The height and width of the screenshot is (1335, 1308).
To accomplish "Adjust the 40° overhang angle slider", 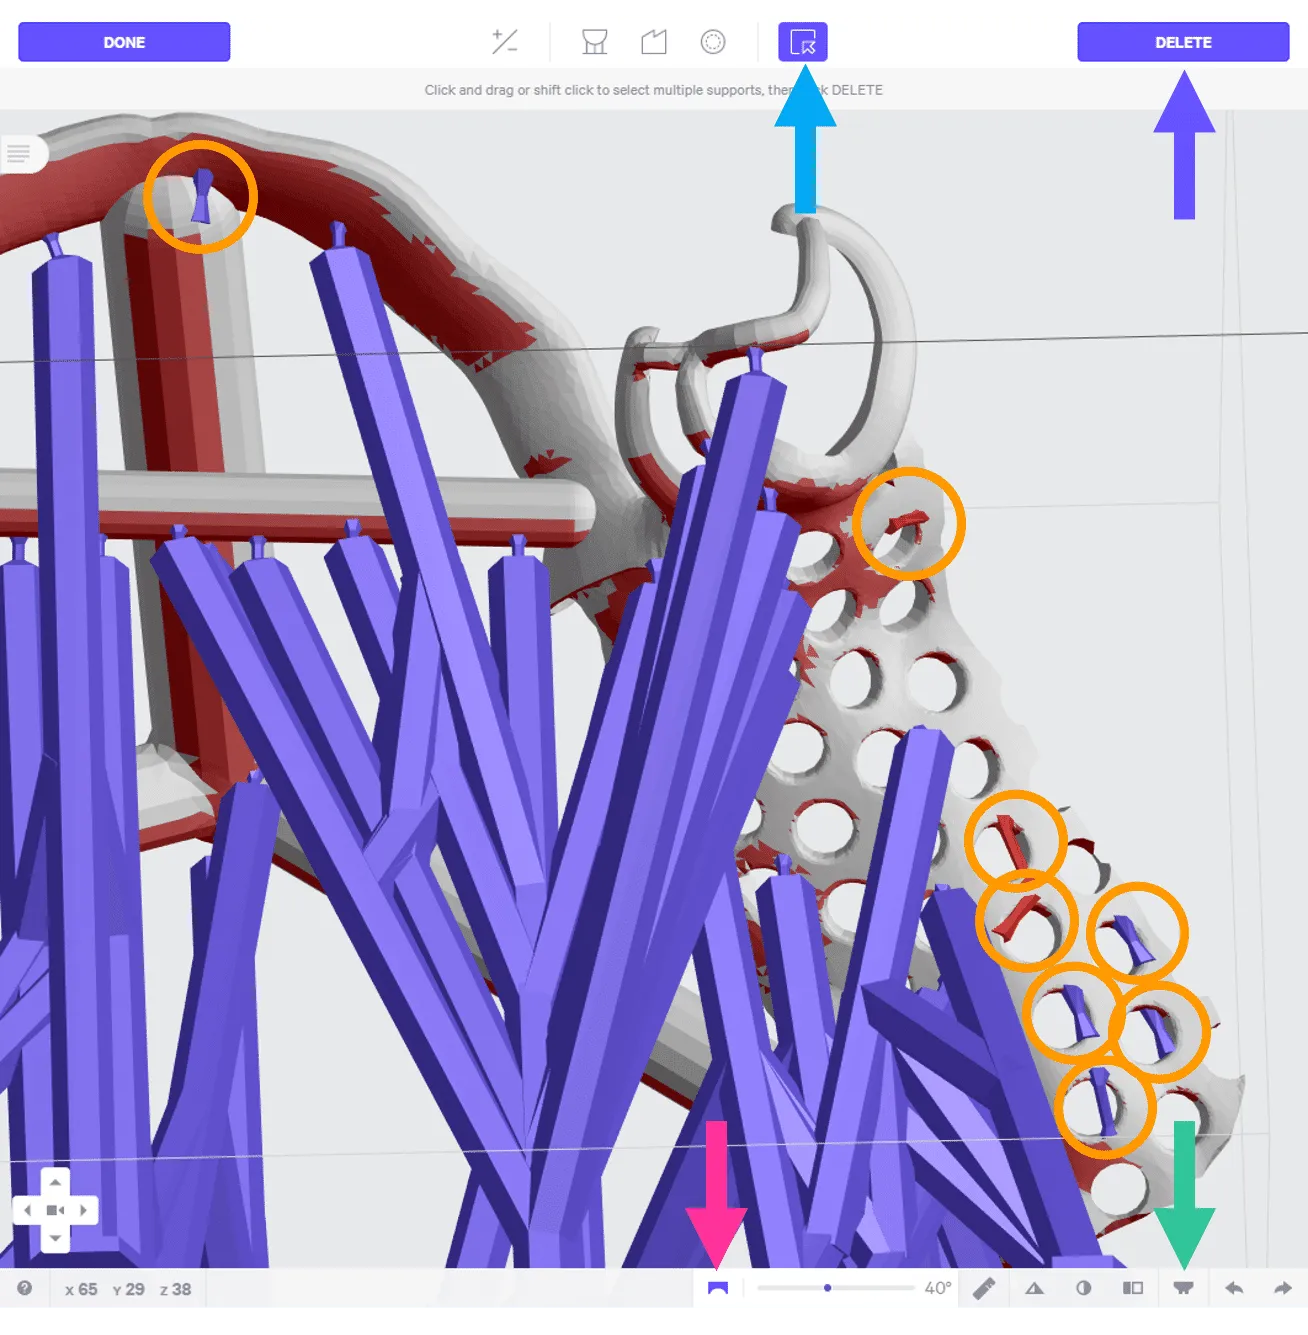I will [836, 1288].
